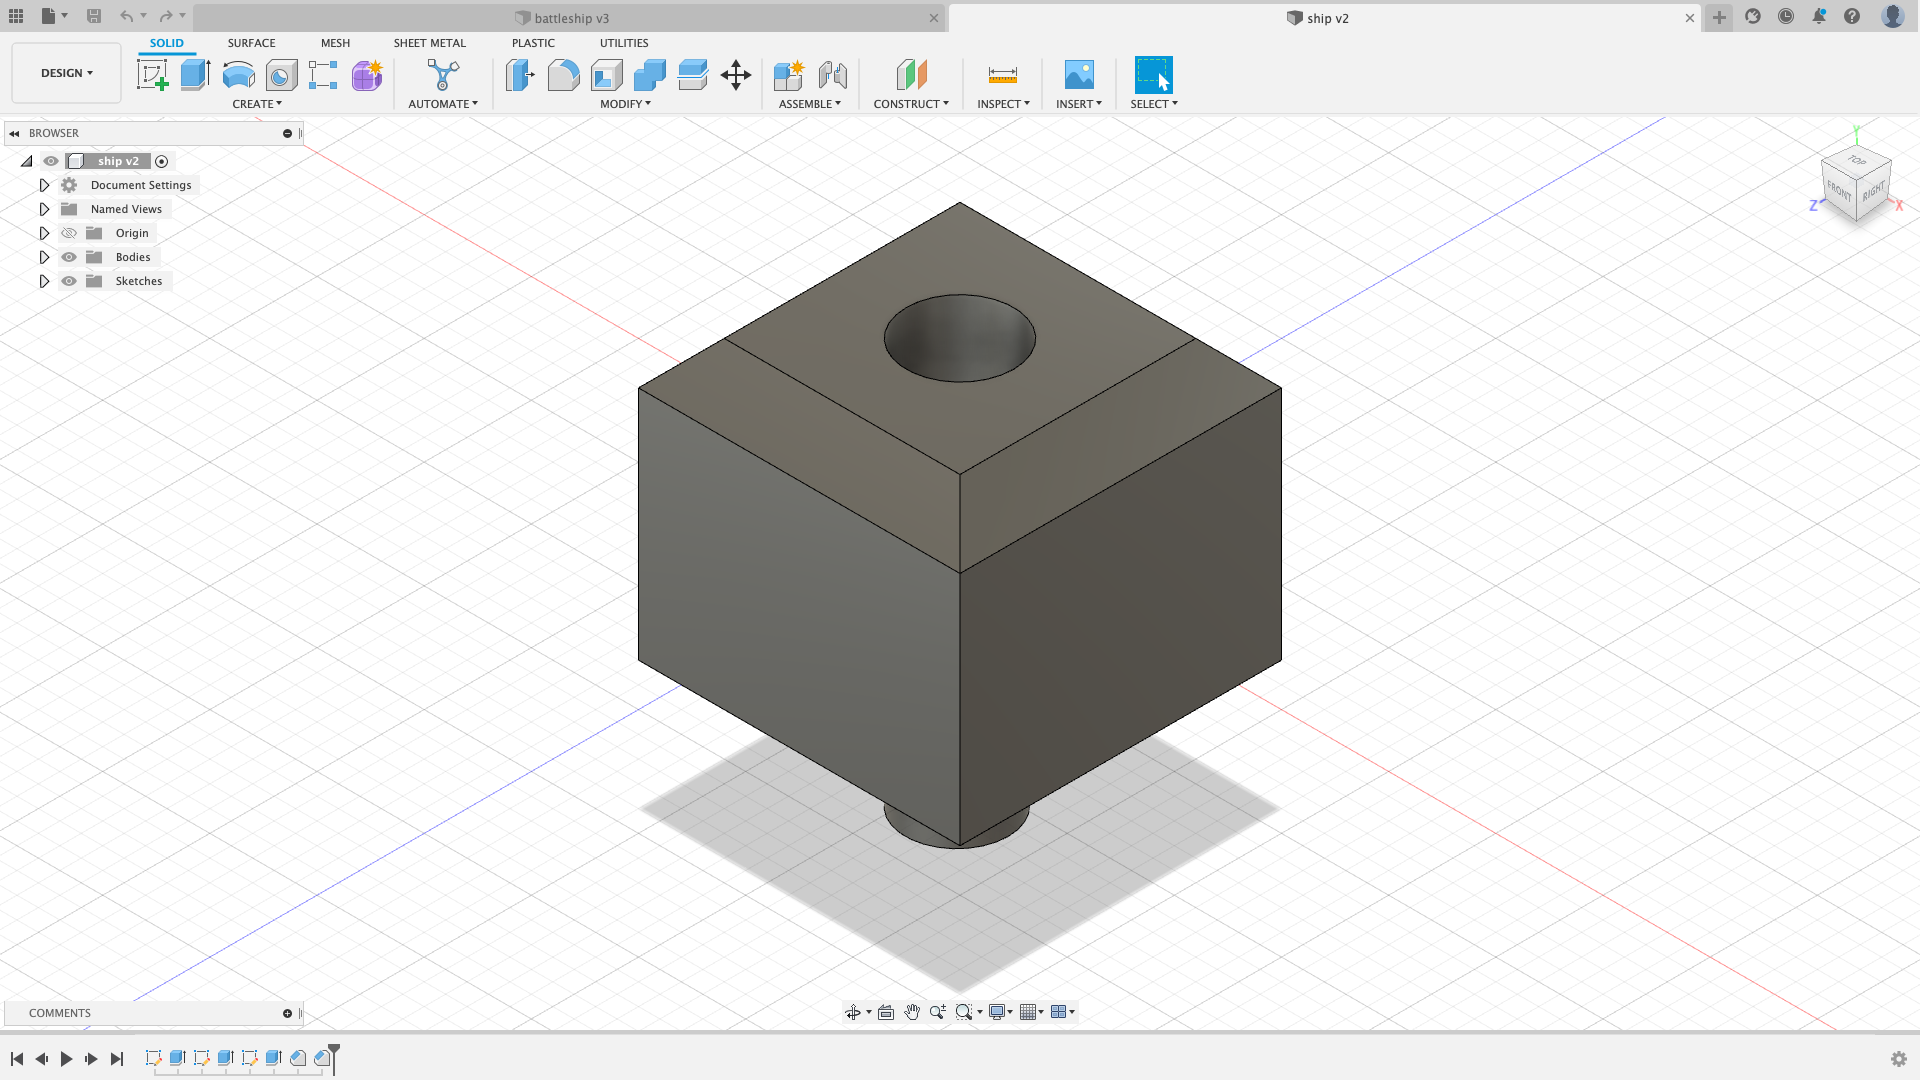Select the Extrude tool in the toolbar

pos(195,75)
